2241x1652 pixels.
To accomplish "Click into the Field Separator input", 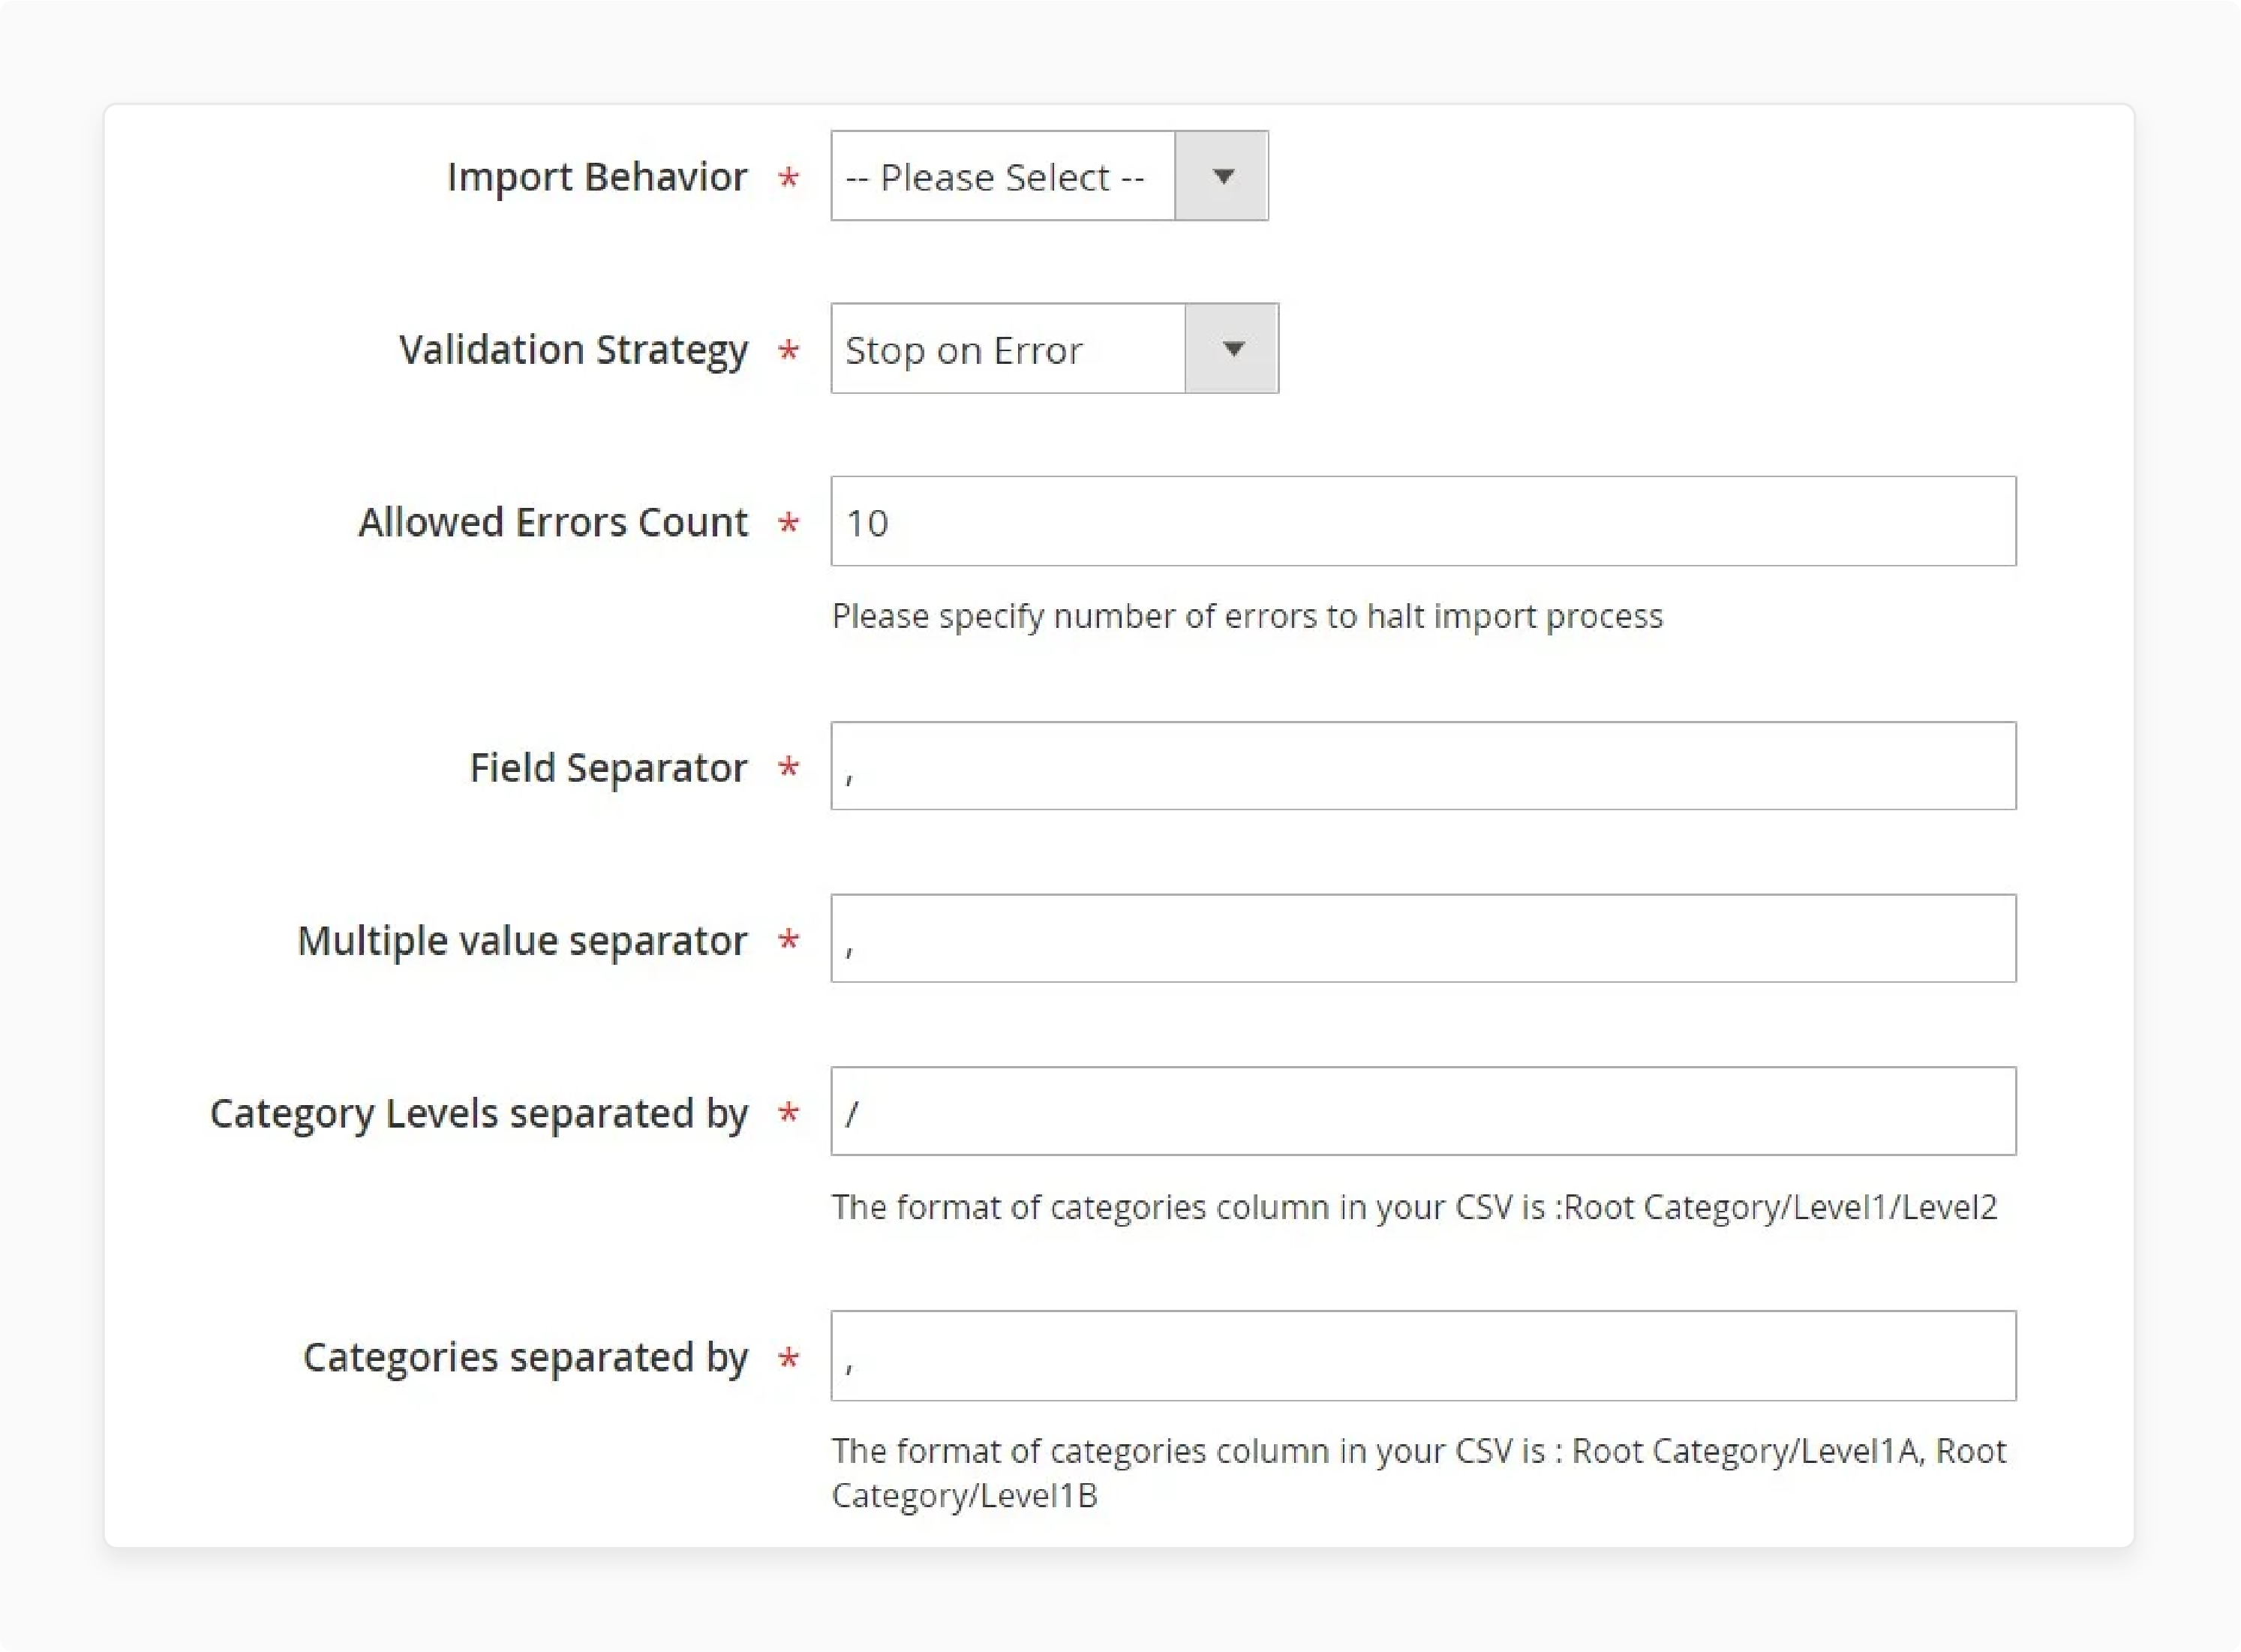I will click(x=1423, y=766).
